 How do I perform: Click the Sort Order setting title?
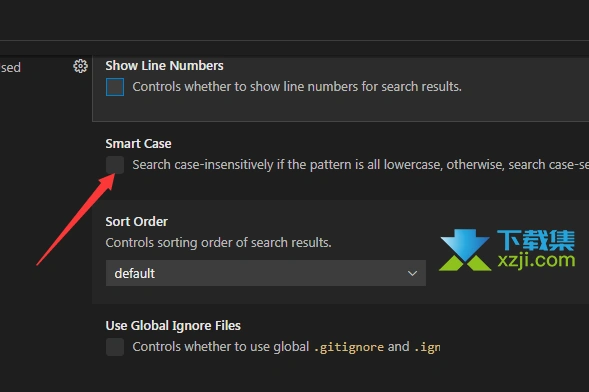pos(136,222)
